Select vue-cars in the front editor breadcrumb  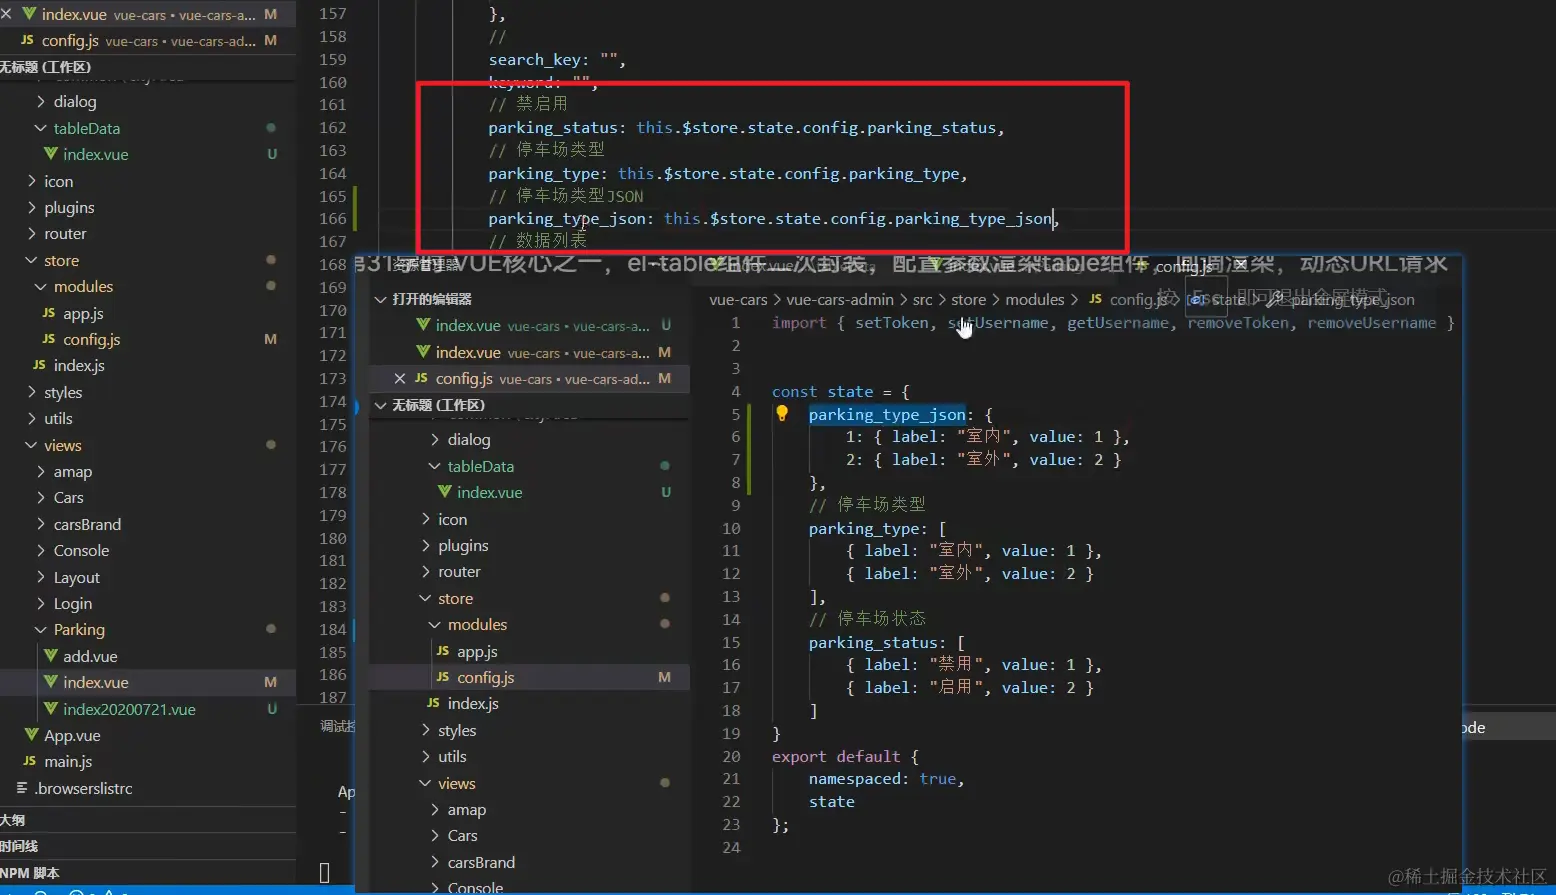(x=738, y=299)
